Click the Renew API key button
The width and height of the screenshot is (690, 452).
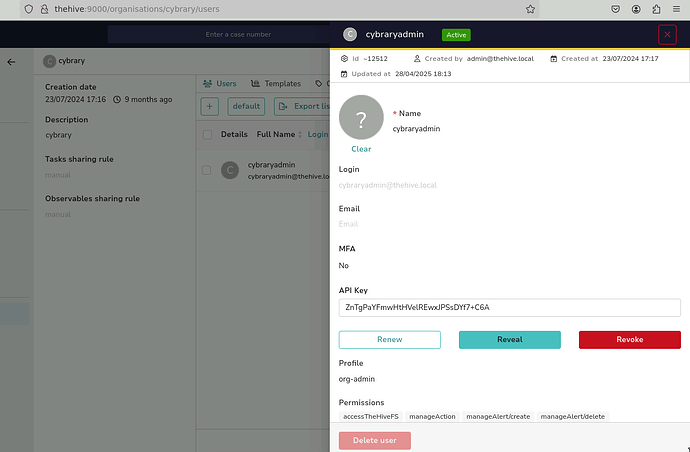[389, 340]
